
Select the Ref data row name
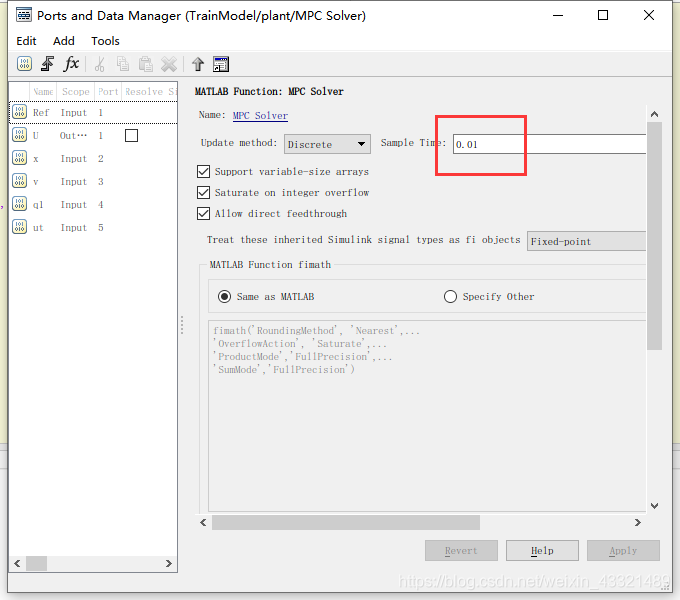click(41, 113)
